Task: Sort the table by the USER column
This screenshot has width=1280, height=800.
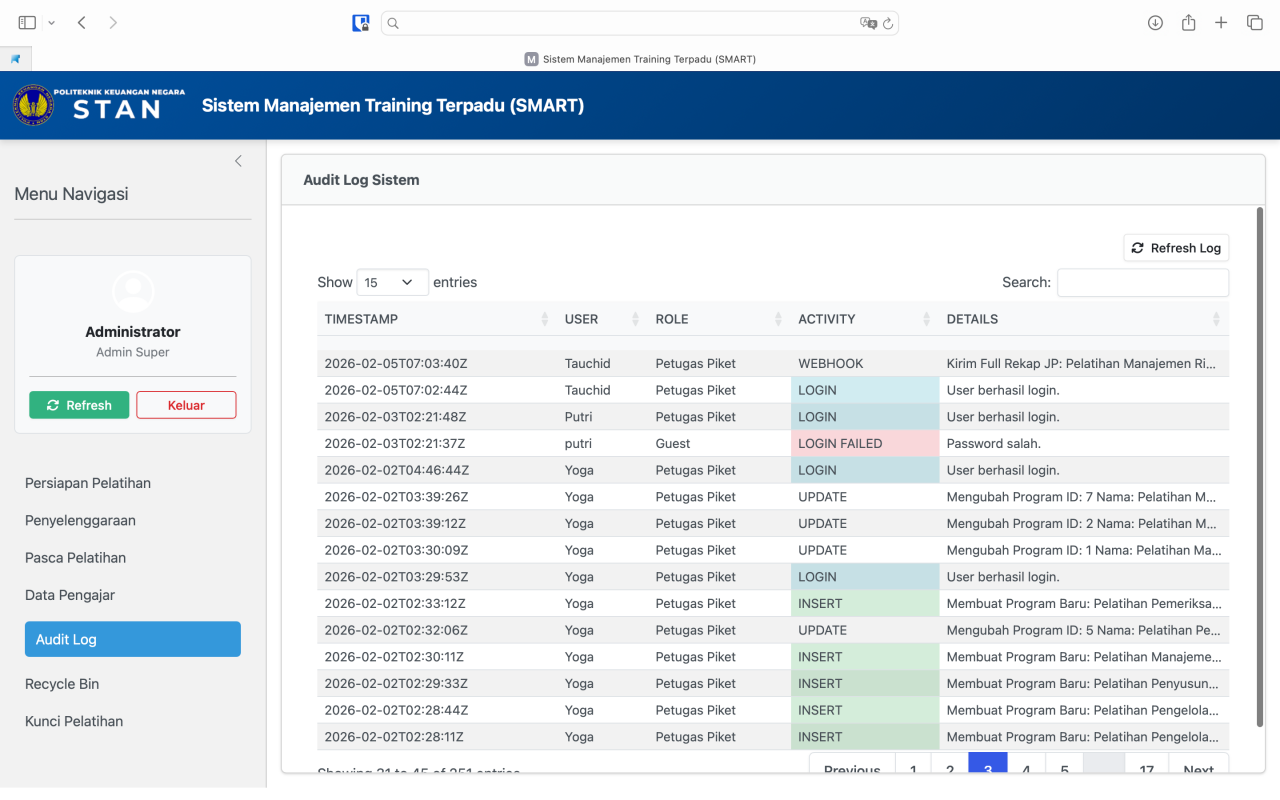Action: pos(600,319)
